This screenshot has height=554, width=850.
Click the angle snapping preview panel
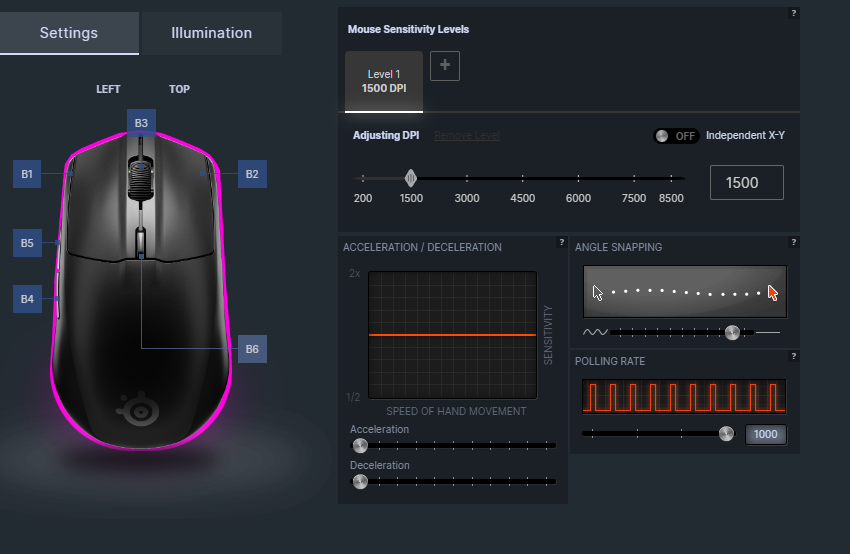click(685, 292)
